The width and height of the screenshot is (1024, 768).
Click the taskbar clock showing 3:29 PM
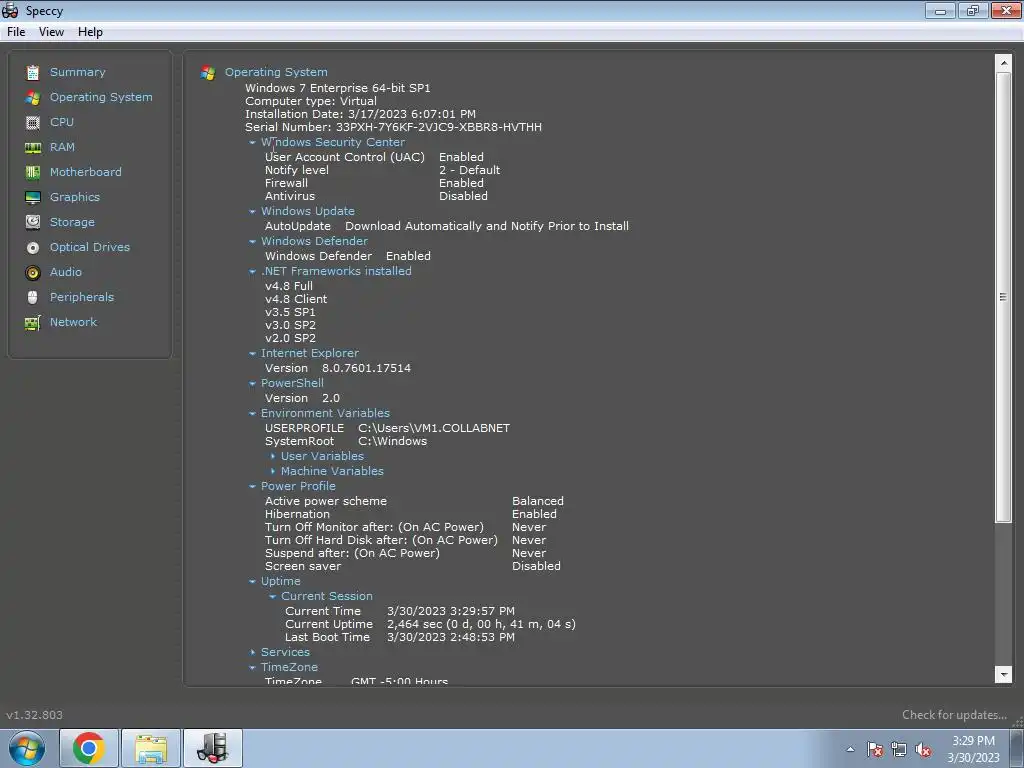click(x=974, y=749)
